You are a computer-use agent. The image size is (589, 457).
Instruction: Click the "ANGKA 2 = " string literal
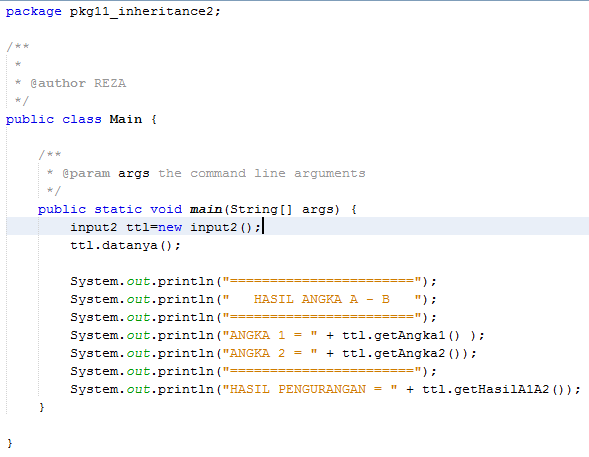click(270, 353)
